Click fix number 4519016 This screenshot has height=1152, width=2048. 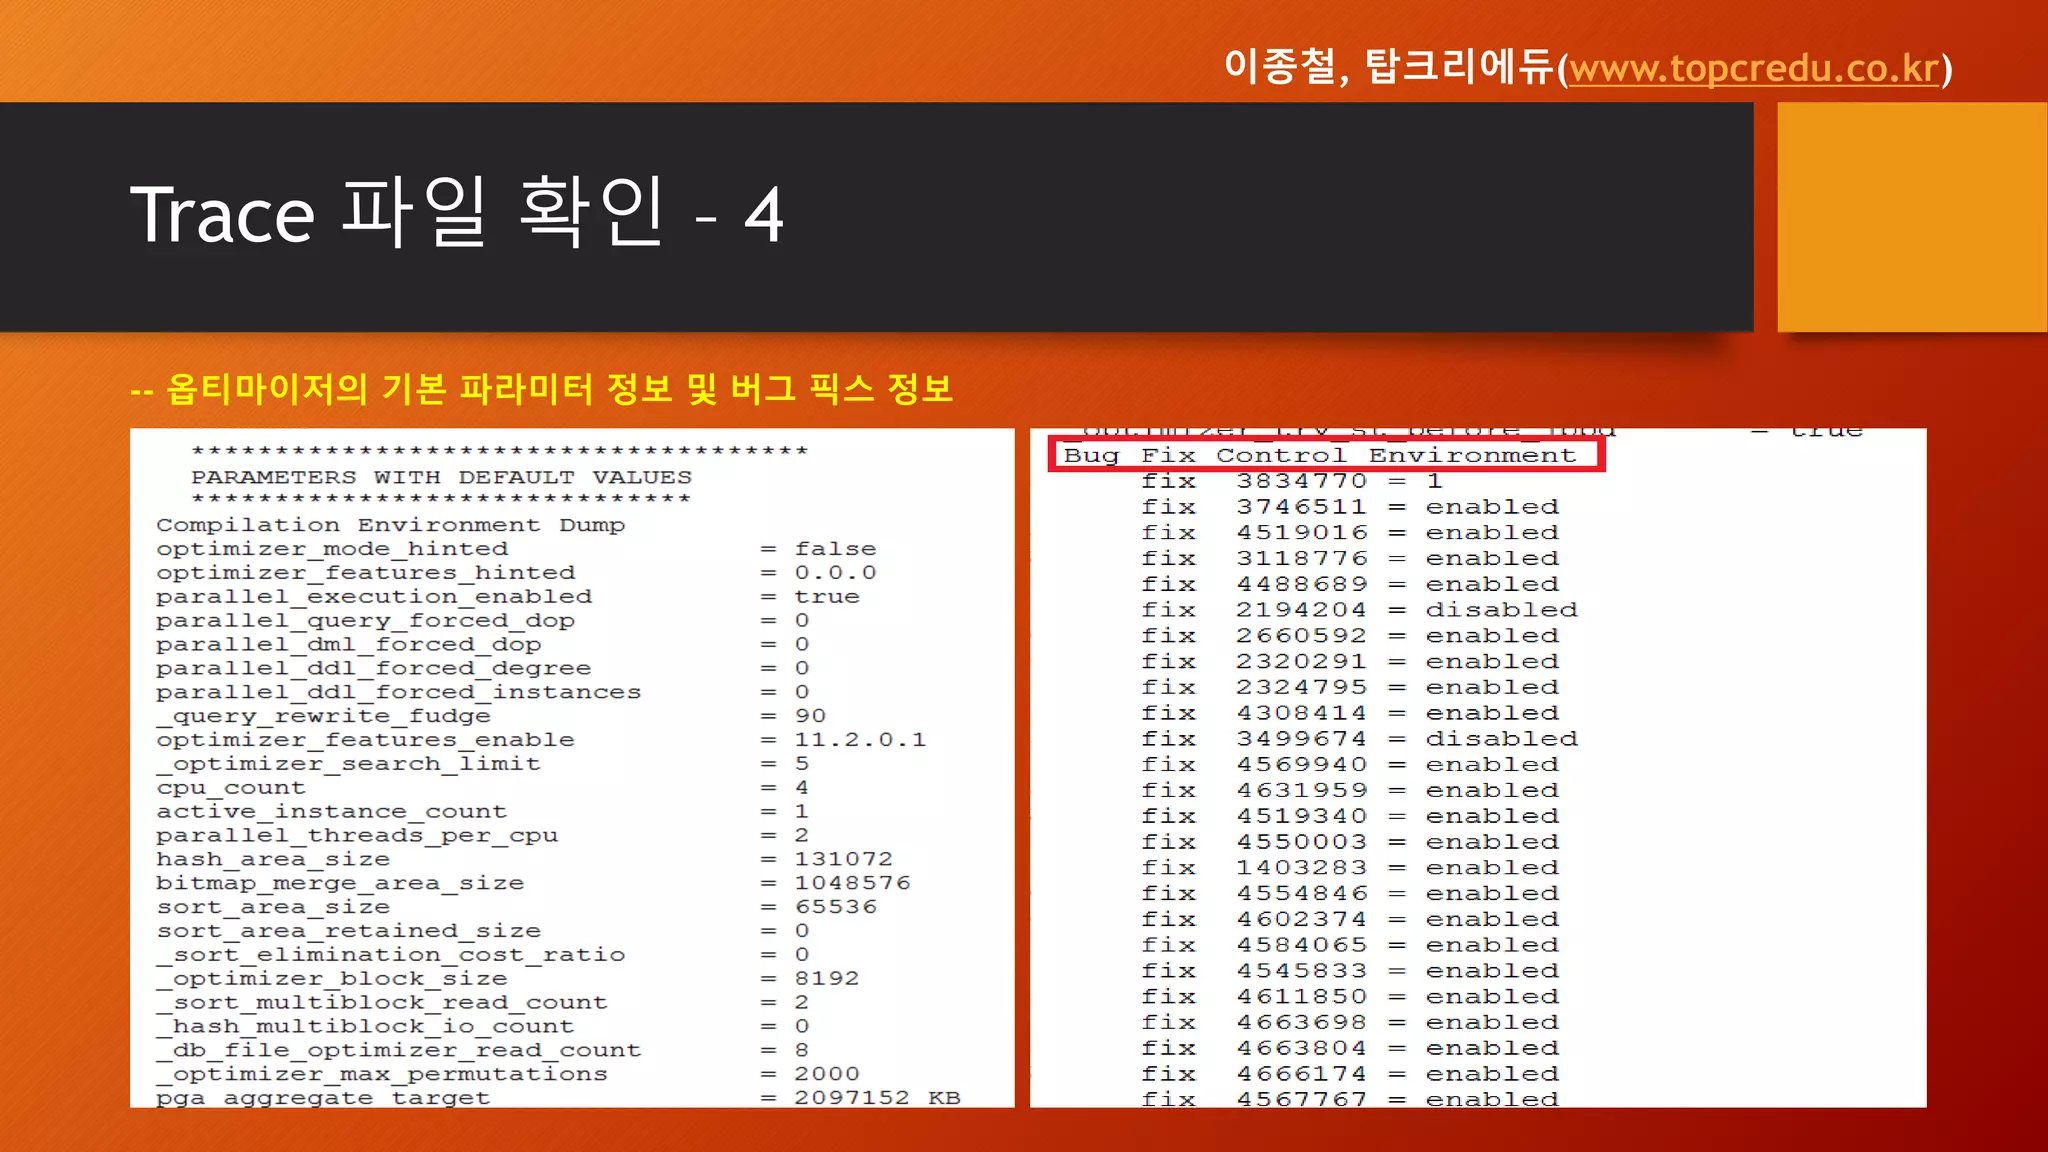(x=1302, y=533)
